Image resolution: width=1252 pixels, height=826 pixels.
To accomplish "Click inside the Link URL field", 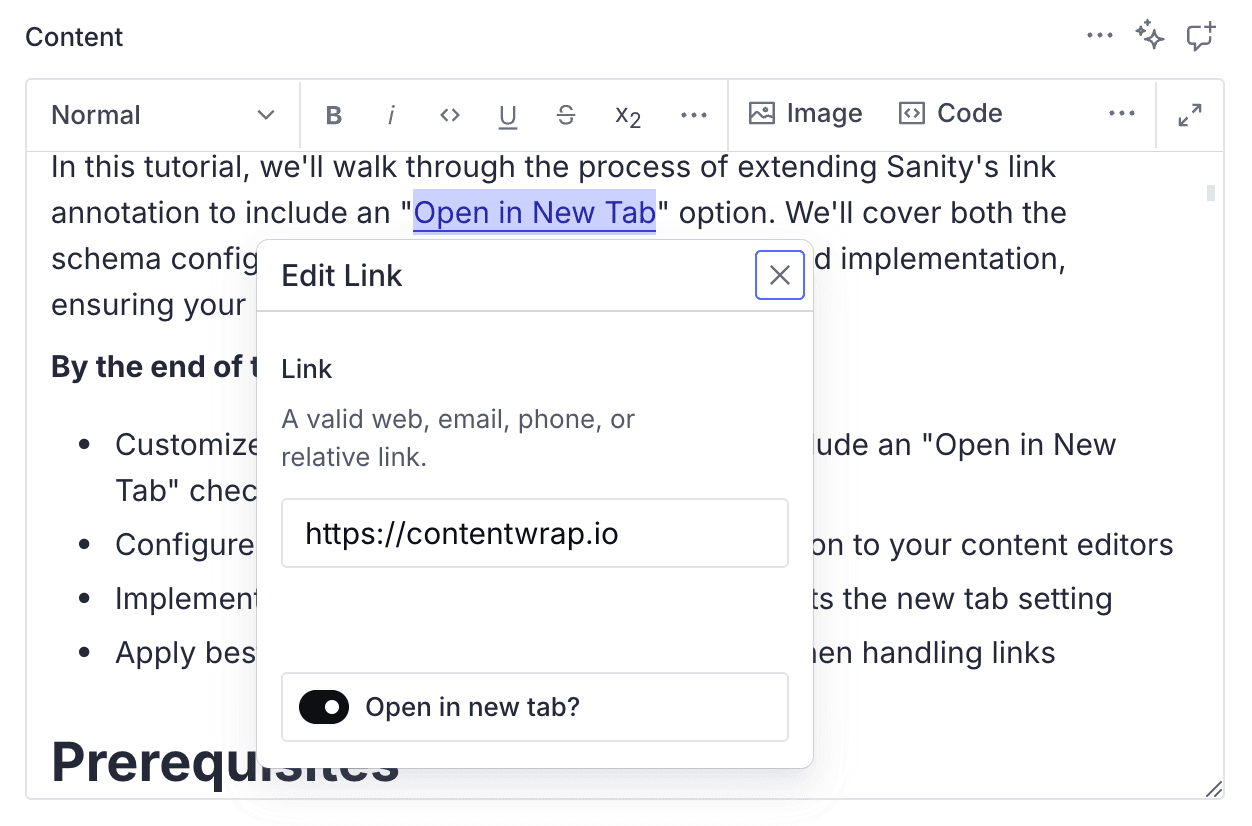I will click(535, 533).
